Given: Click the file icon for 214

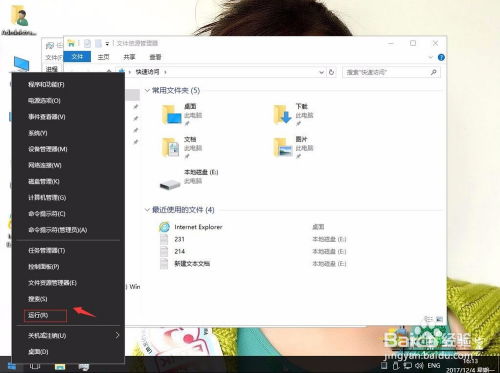Looking at the screenshot, I should click(x=164, y=251).
